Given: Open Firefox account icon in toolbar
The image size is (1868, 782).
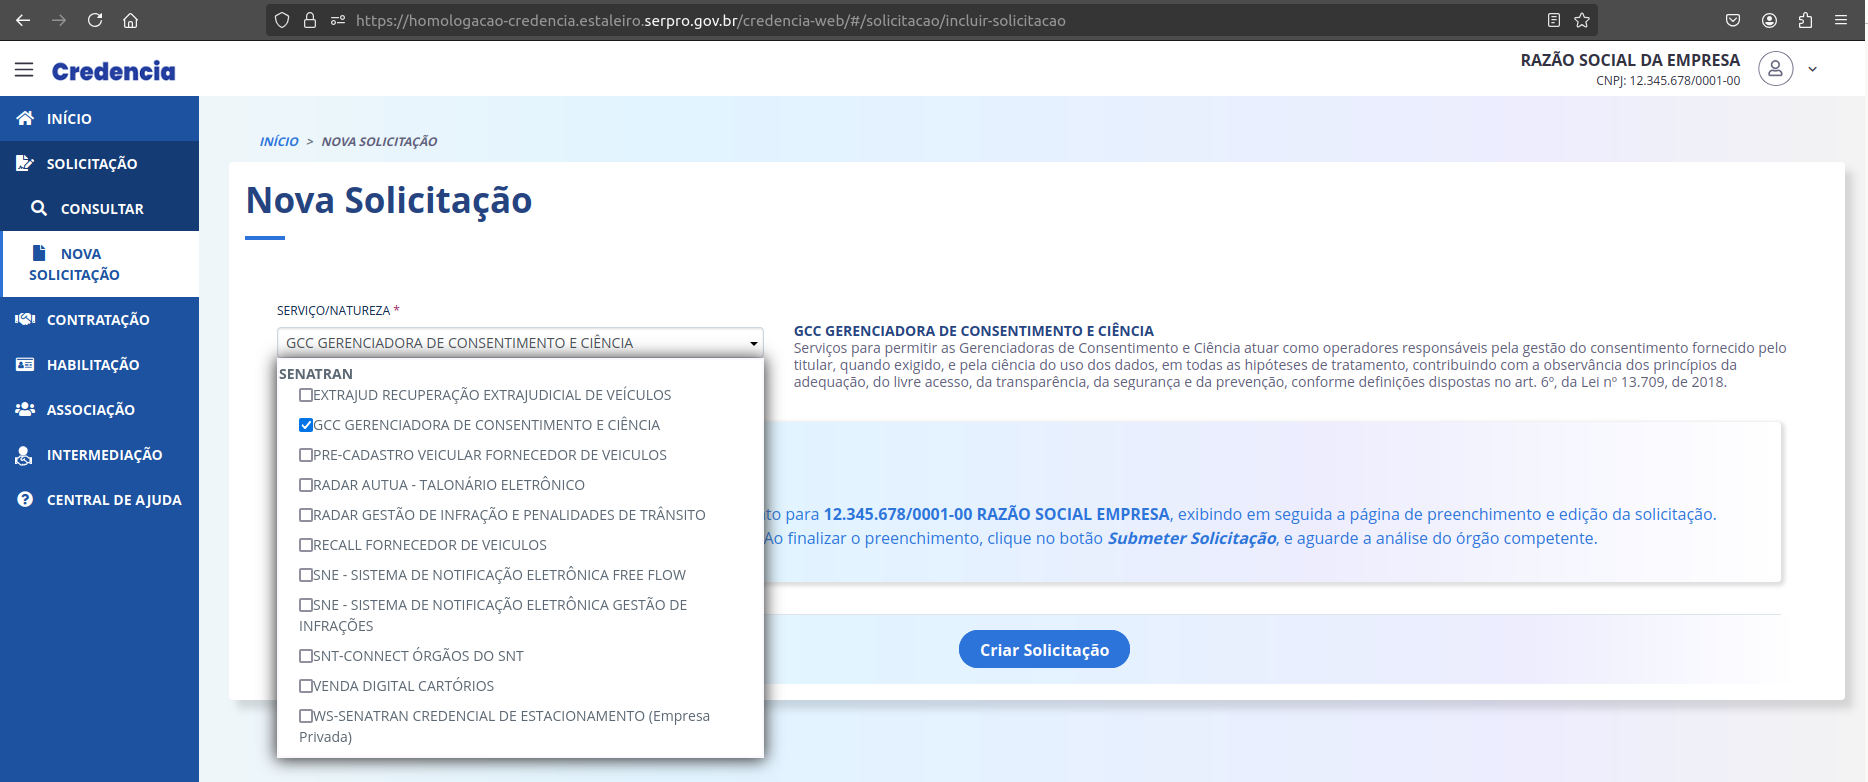Looking at the screenshot, I should pyautogui.click(x=1769, y=20).
